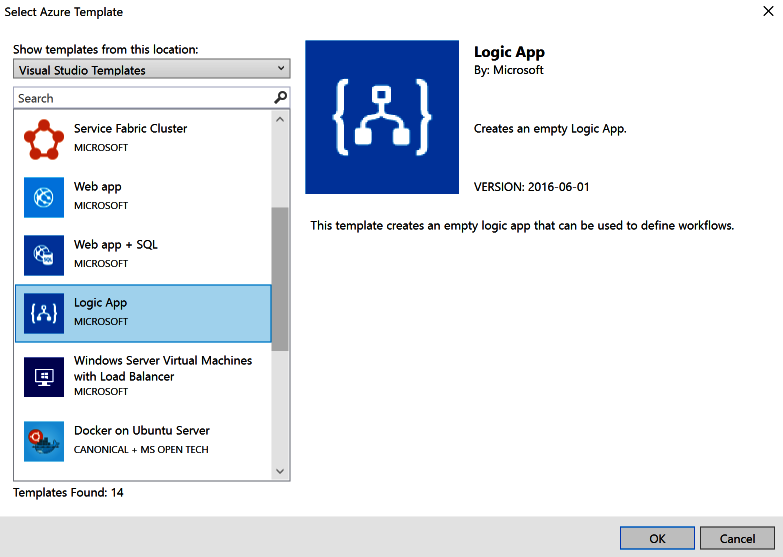Click the template list scrollbar thumb
Viewport: 783px width, 557px height.
[279, 280]
